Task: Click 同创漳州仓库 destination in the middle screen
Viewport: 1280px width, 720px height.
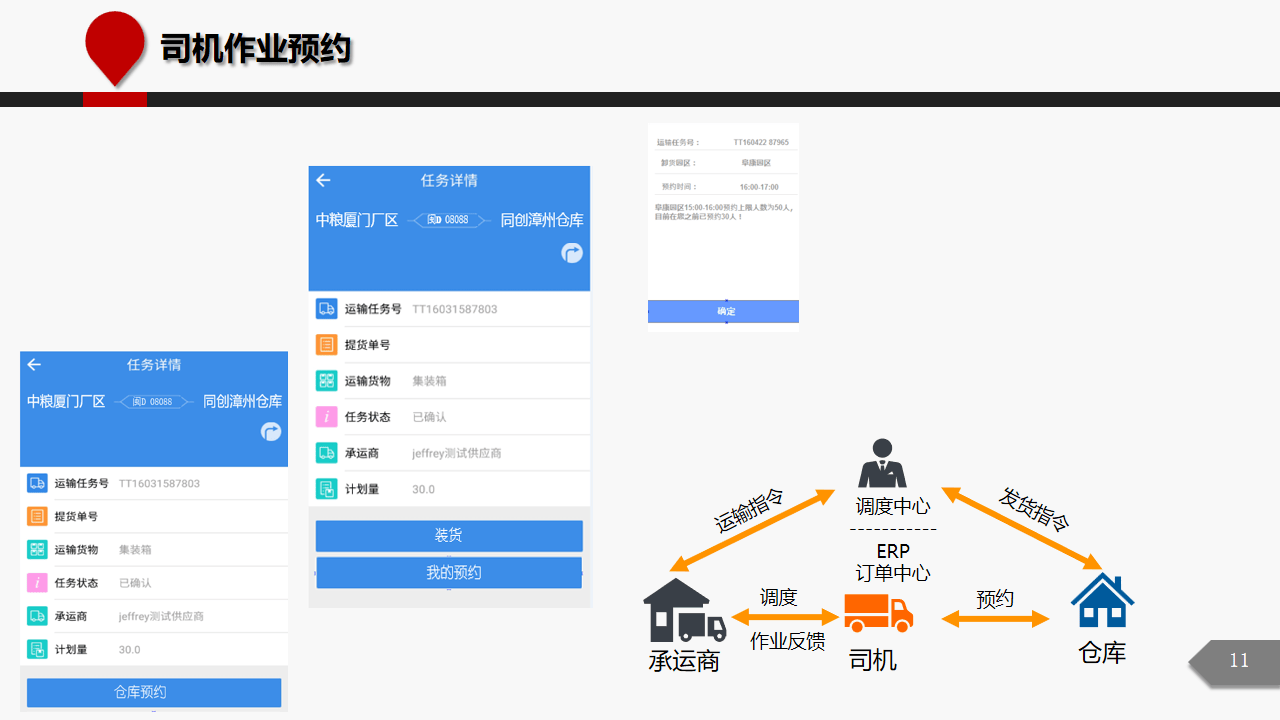Action: click(x=542, y=220)
